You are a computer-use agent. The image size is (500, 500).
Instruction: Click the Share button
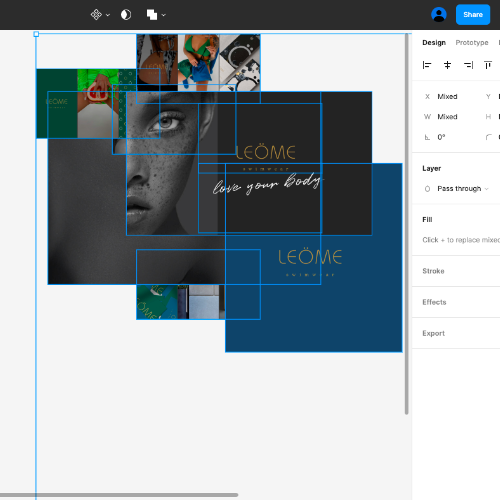[473, 15]
